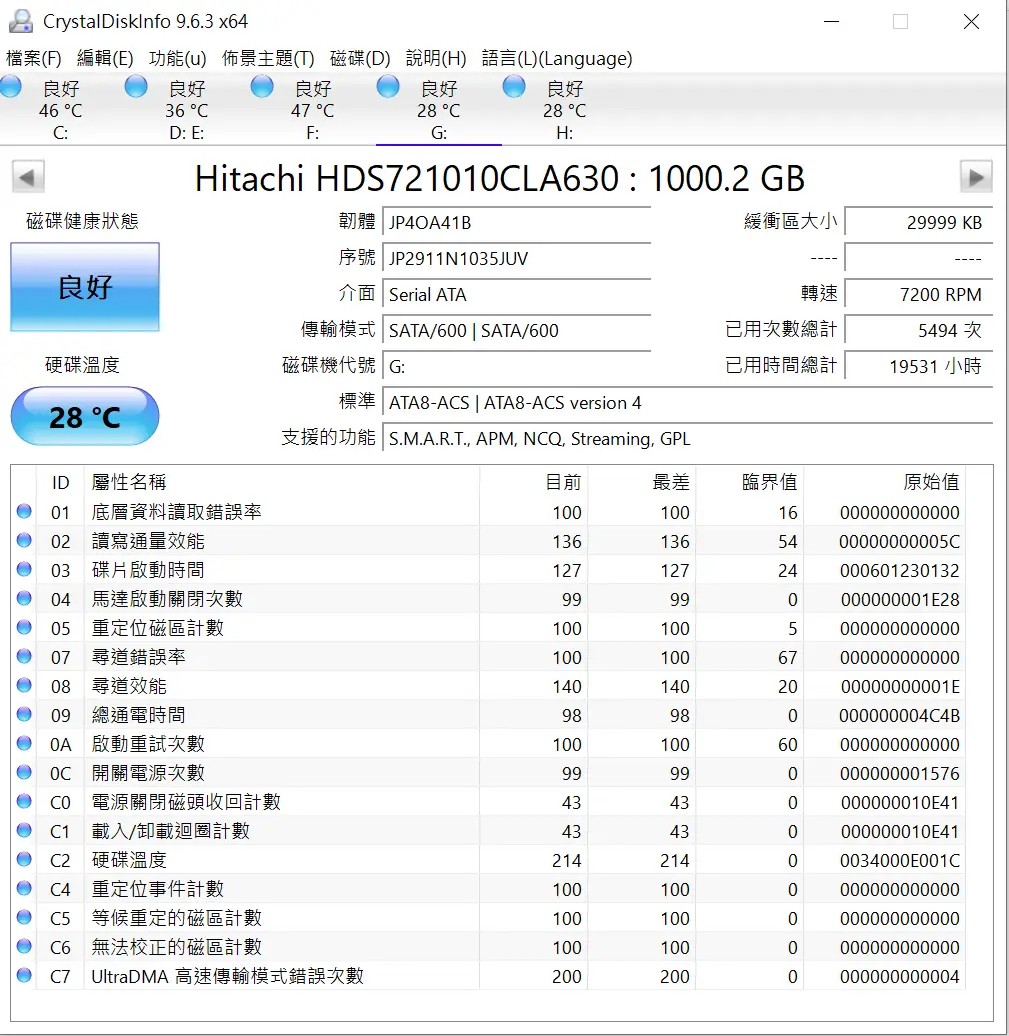Select the 總通電時間 attribute row

pos(488,715)
